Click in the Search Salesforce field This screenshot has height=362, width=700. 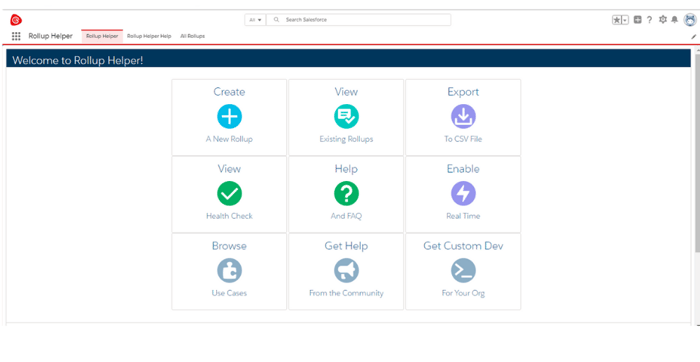tap(358, 20)
